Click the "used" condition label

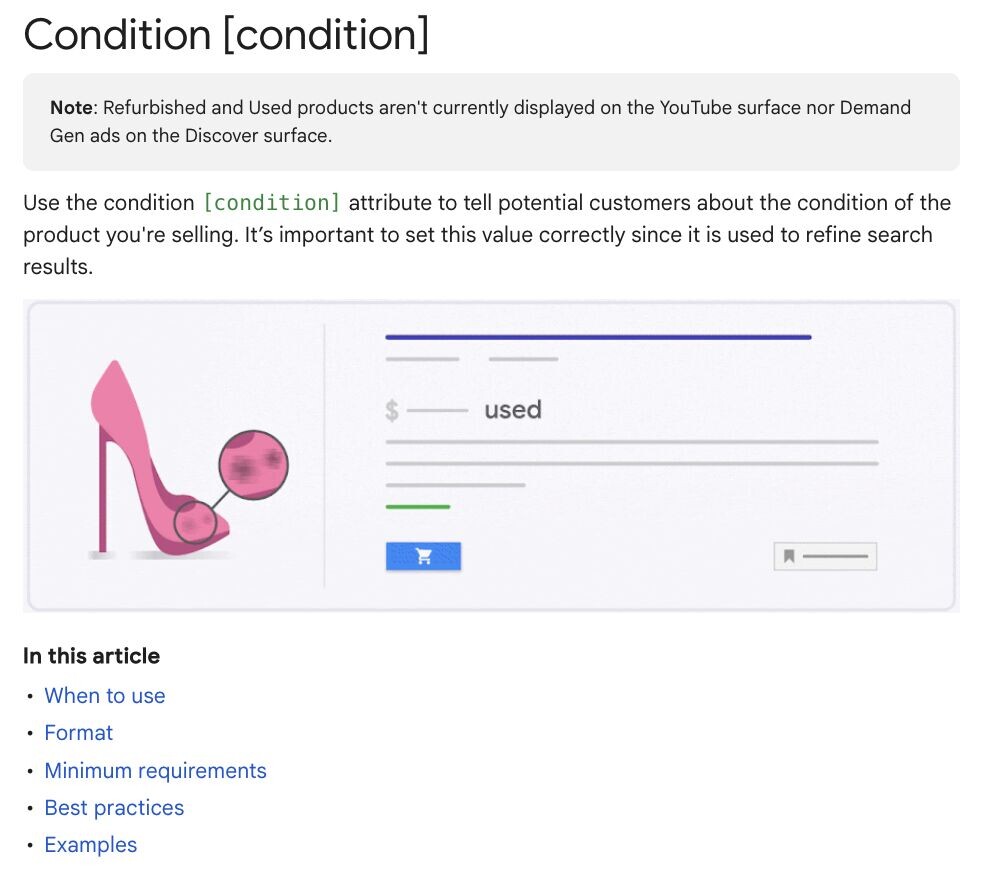(x=513, y=410)
